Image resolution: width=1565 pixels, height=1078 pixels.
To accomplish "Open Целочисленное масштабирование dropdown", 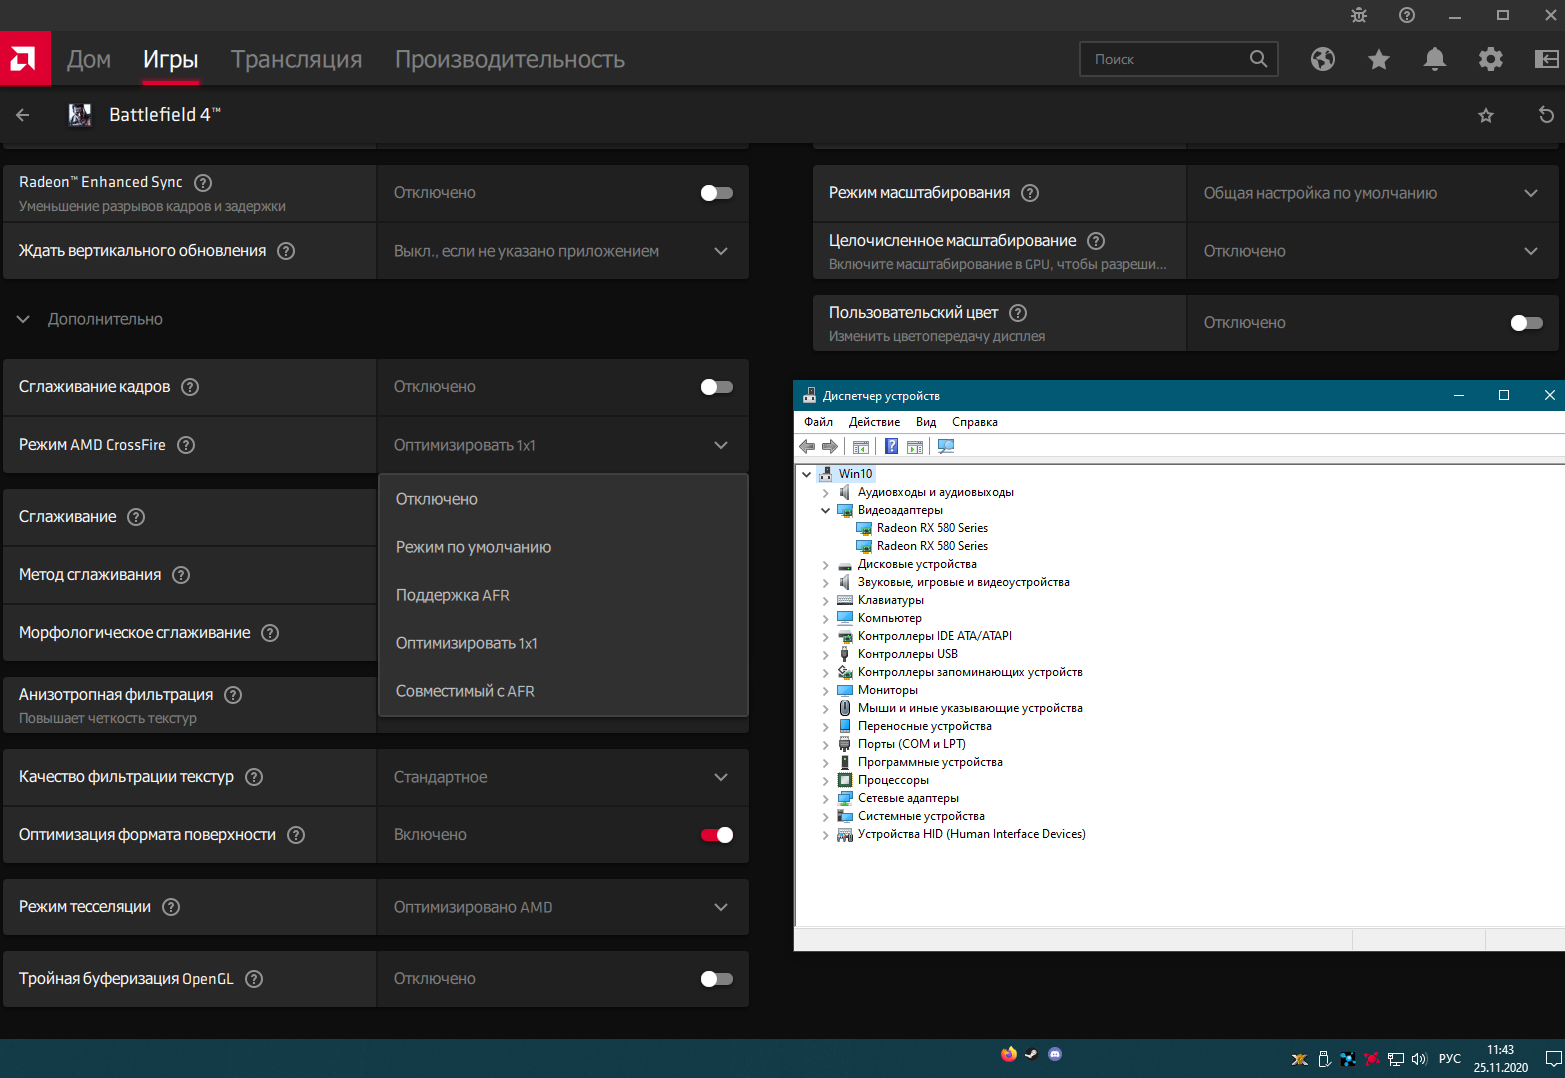I will 1373,251.
